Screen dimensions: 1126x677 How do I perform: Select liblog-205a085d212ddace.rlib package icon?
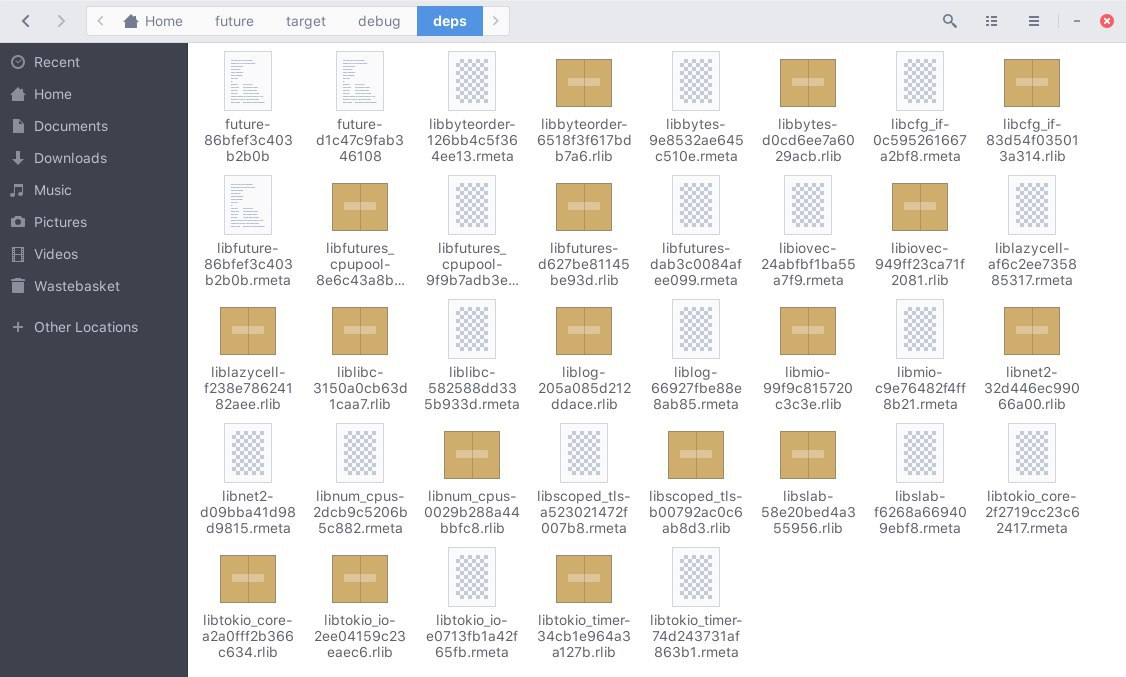point(584,331)
